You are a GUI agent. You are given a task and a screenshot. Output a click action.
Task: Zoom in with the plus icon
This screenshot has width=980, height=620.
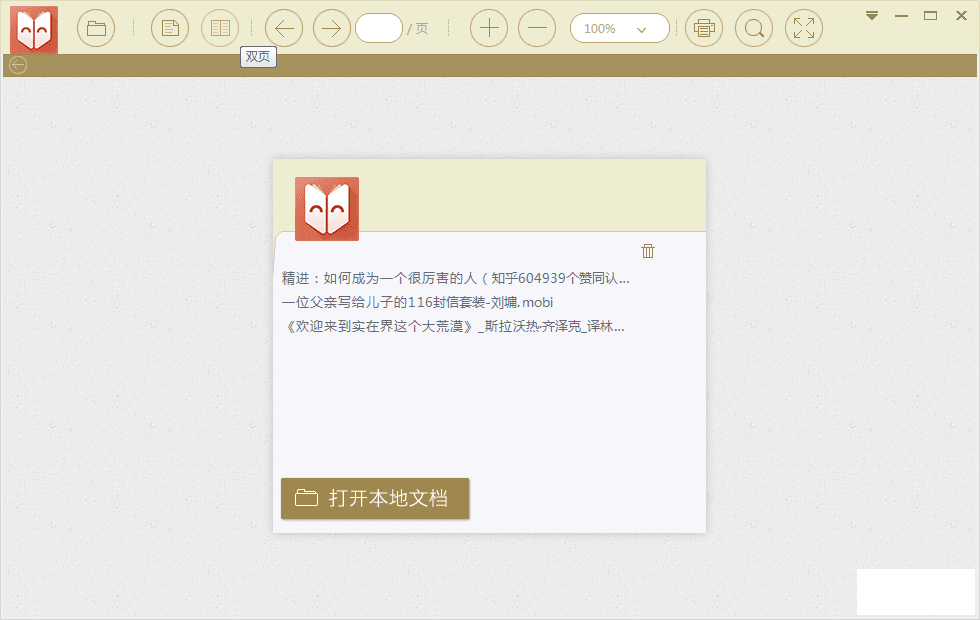(x=488, y=28)
